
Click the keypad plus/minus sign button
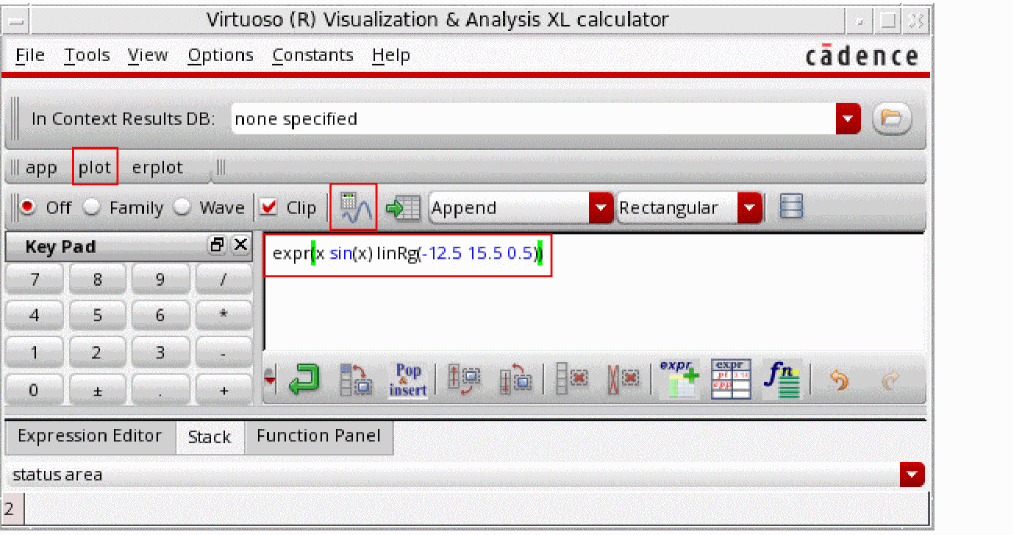[x=98, y=390]
